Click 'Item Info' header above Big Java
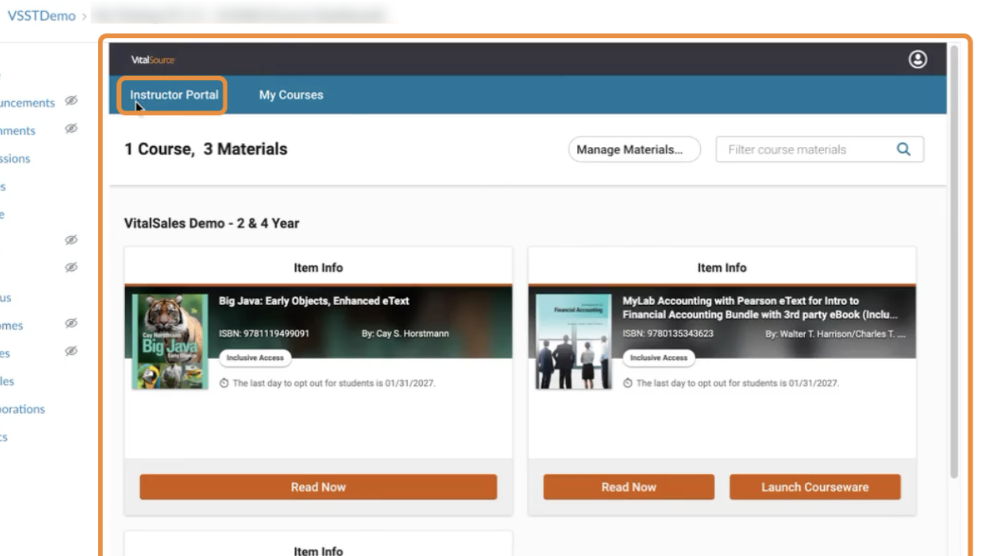The width and height of the screenshot is (1006, 556). point(318,267)
